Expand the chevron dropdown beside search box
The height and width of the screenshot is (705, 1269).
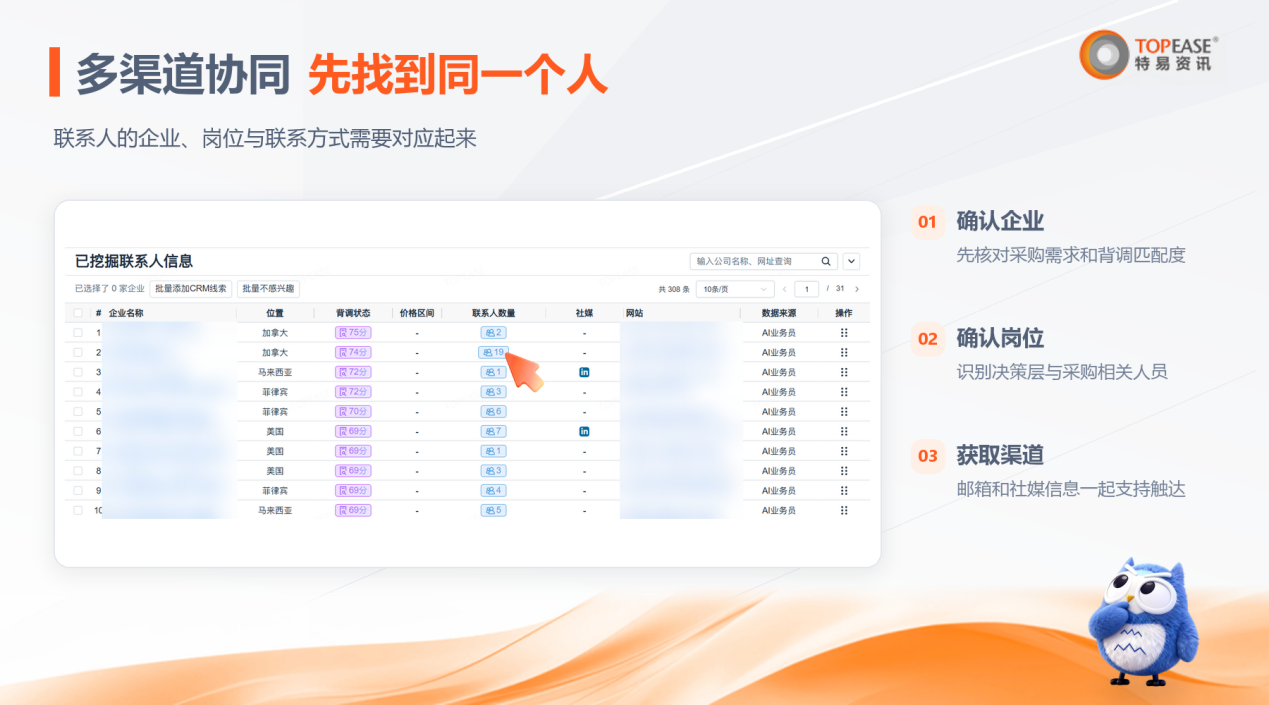(851, 261)
